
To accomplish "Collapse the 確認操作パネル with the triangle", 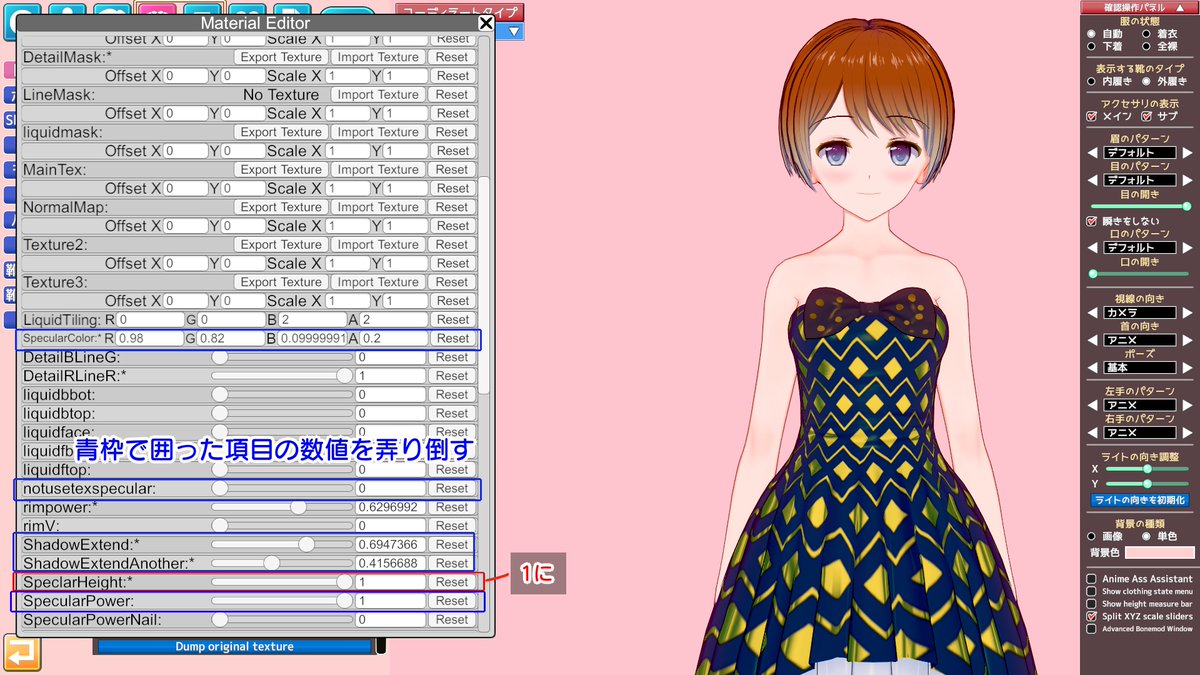I will click(1180, 7).
